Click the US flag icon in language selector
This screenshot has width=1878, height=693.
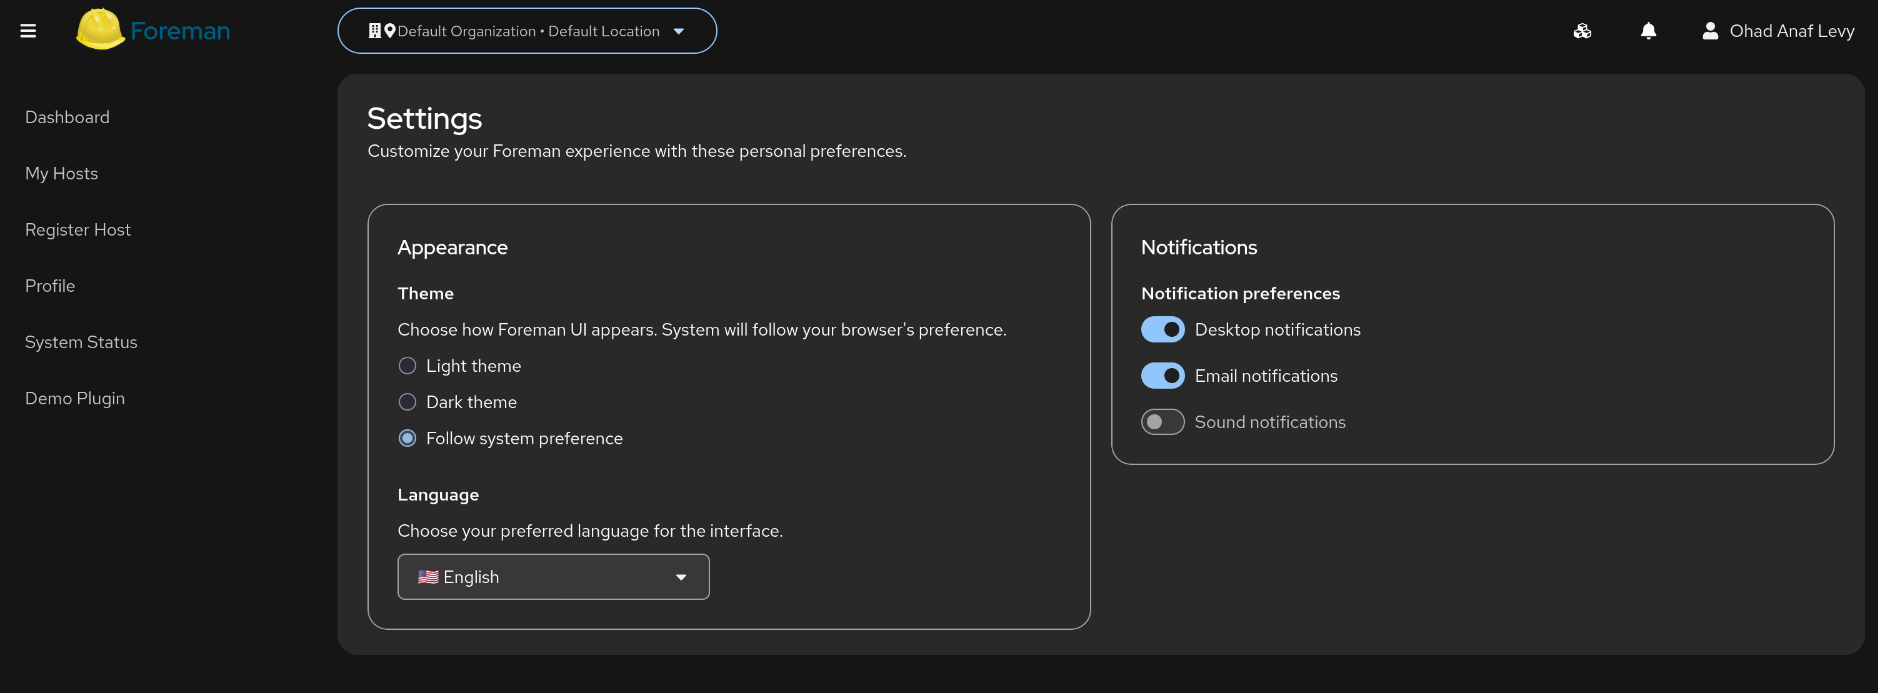(428, 577)
